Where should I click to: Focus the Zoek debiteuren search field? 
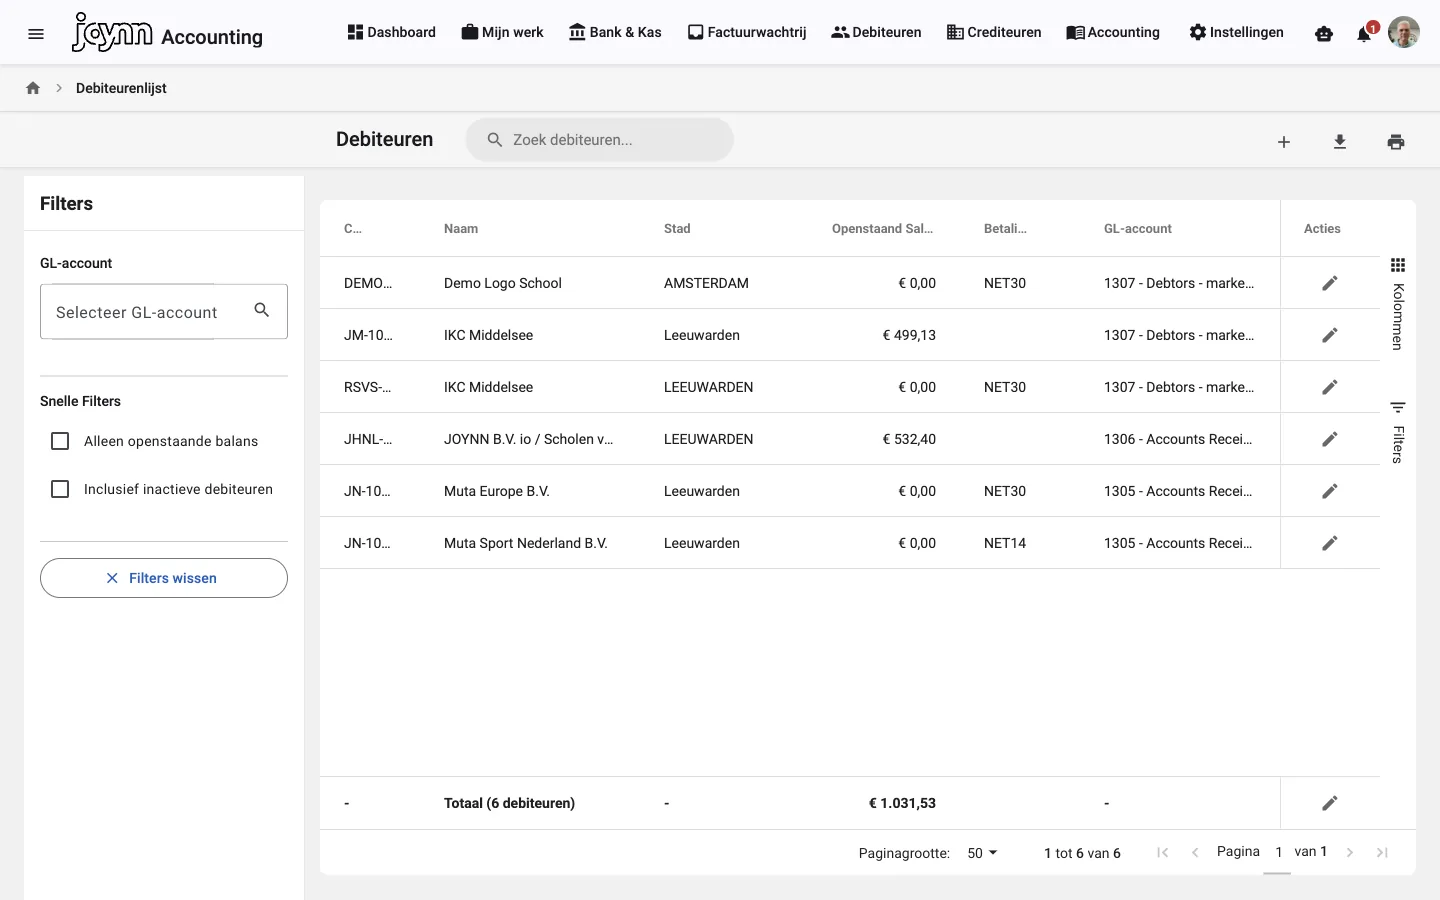coord(600,140)
